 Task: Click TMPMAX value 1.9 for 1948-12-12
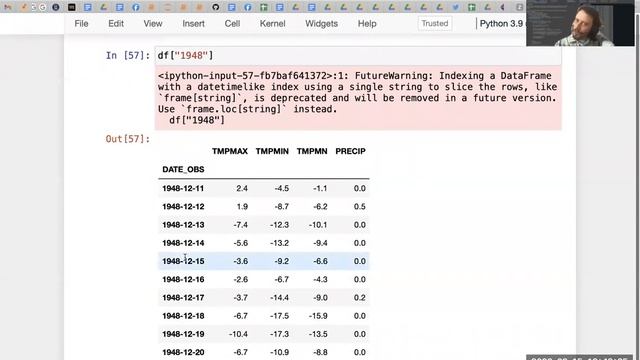(x=242, y=207)
